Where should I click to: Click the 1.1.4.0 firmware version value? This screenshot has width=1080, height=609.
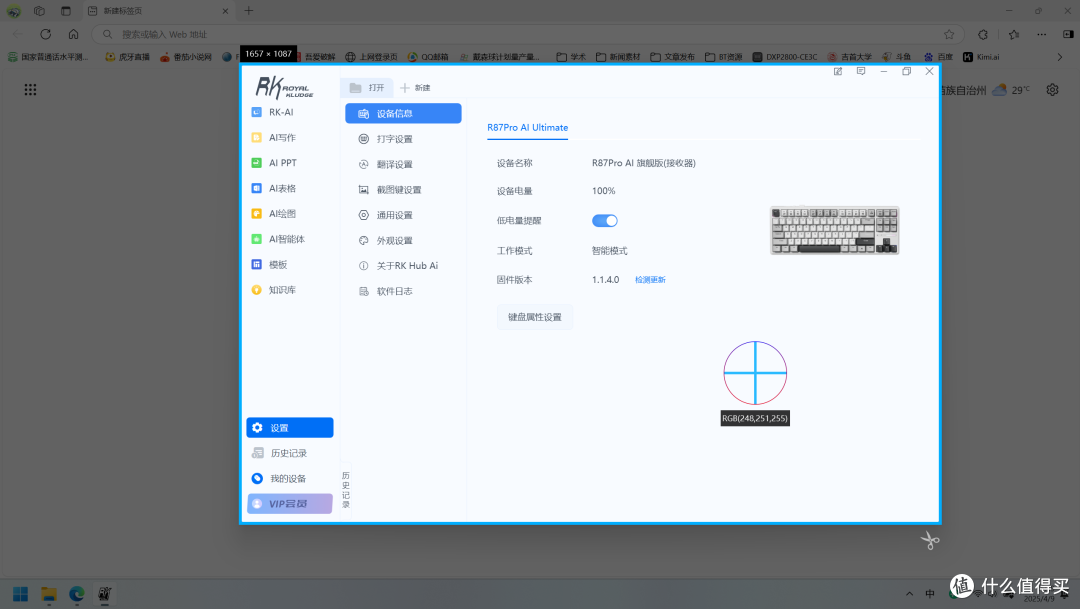coord(605,280)
